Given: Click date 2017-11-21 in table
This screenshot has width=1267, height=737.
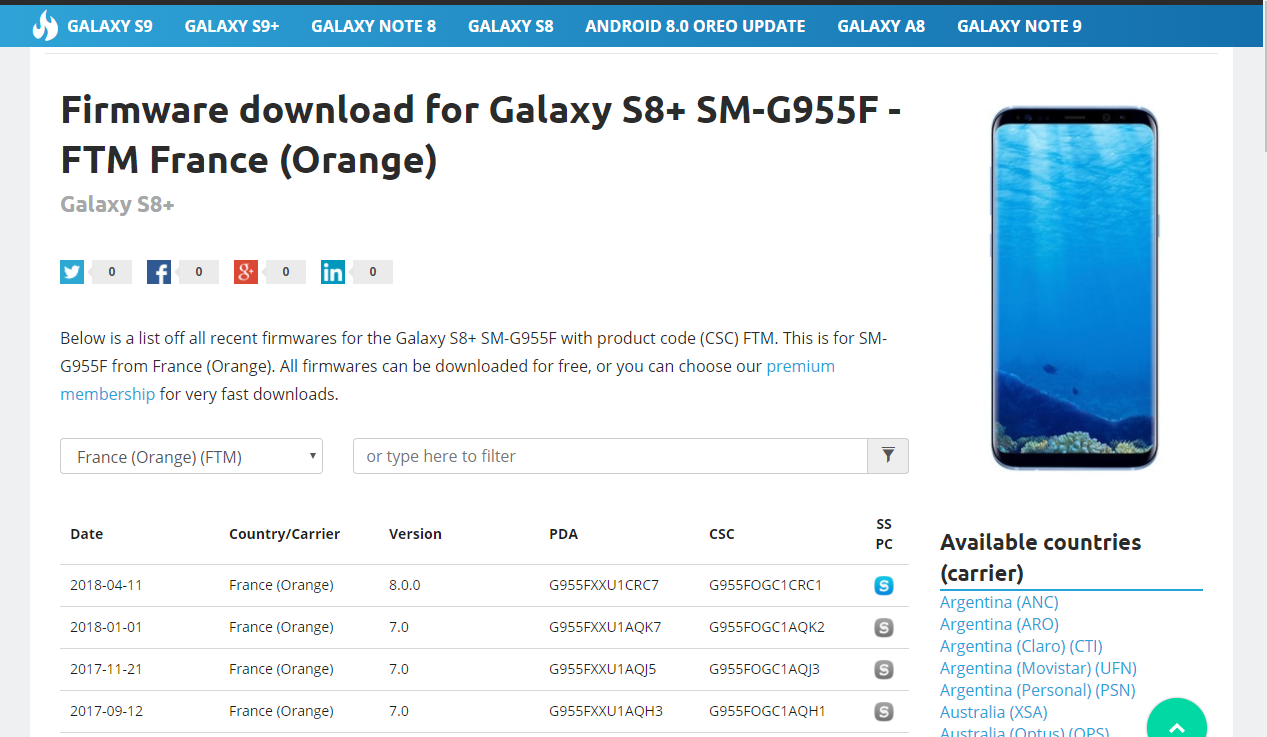Looking at the screenshot, I should pos(106,669).
